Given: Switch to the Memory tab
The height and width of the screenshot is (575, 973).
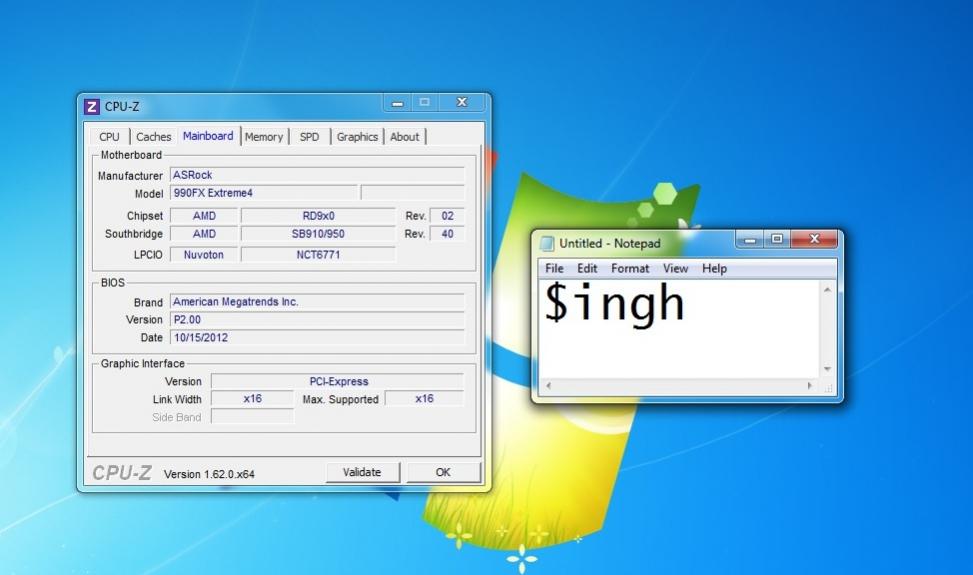Looking at the screenshot, I should 264,136.
